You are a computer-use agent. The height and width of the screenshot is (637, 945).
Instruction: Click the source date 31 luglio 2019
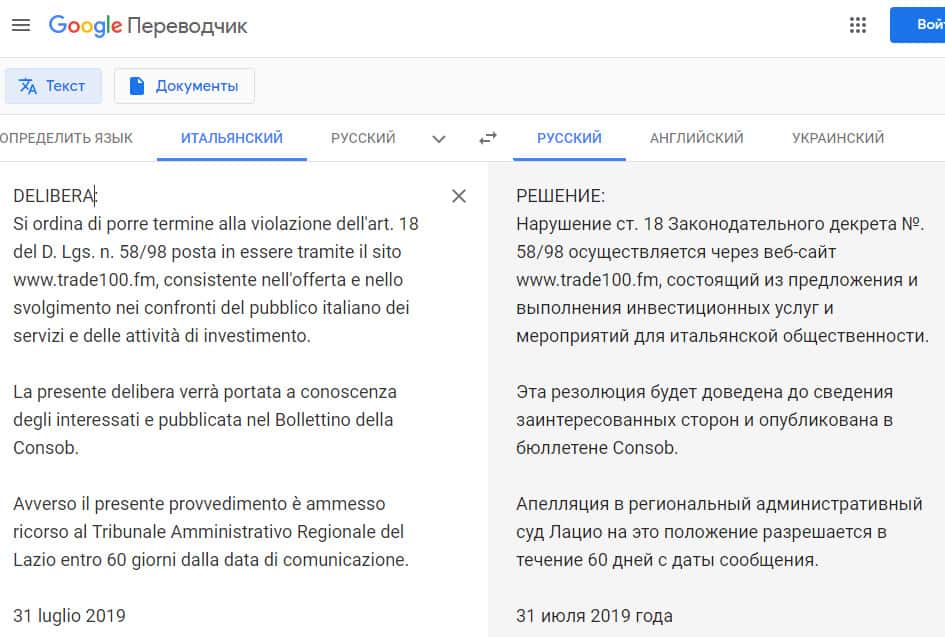tap(69, 616)
